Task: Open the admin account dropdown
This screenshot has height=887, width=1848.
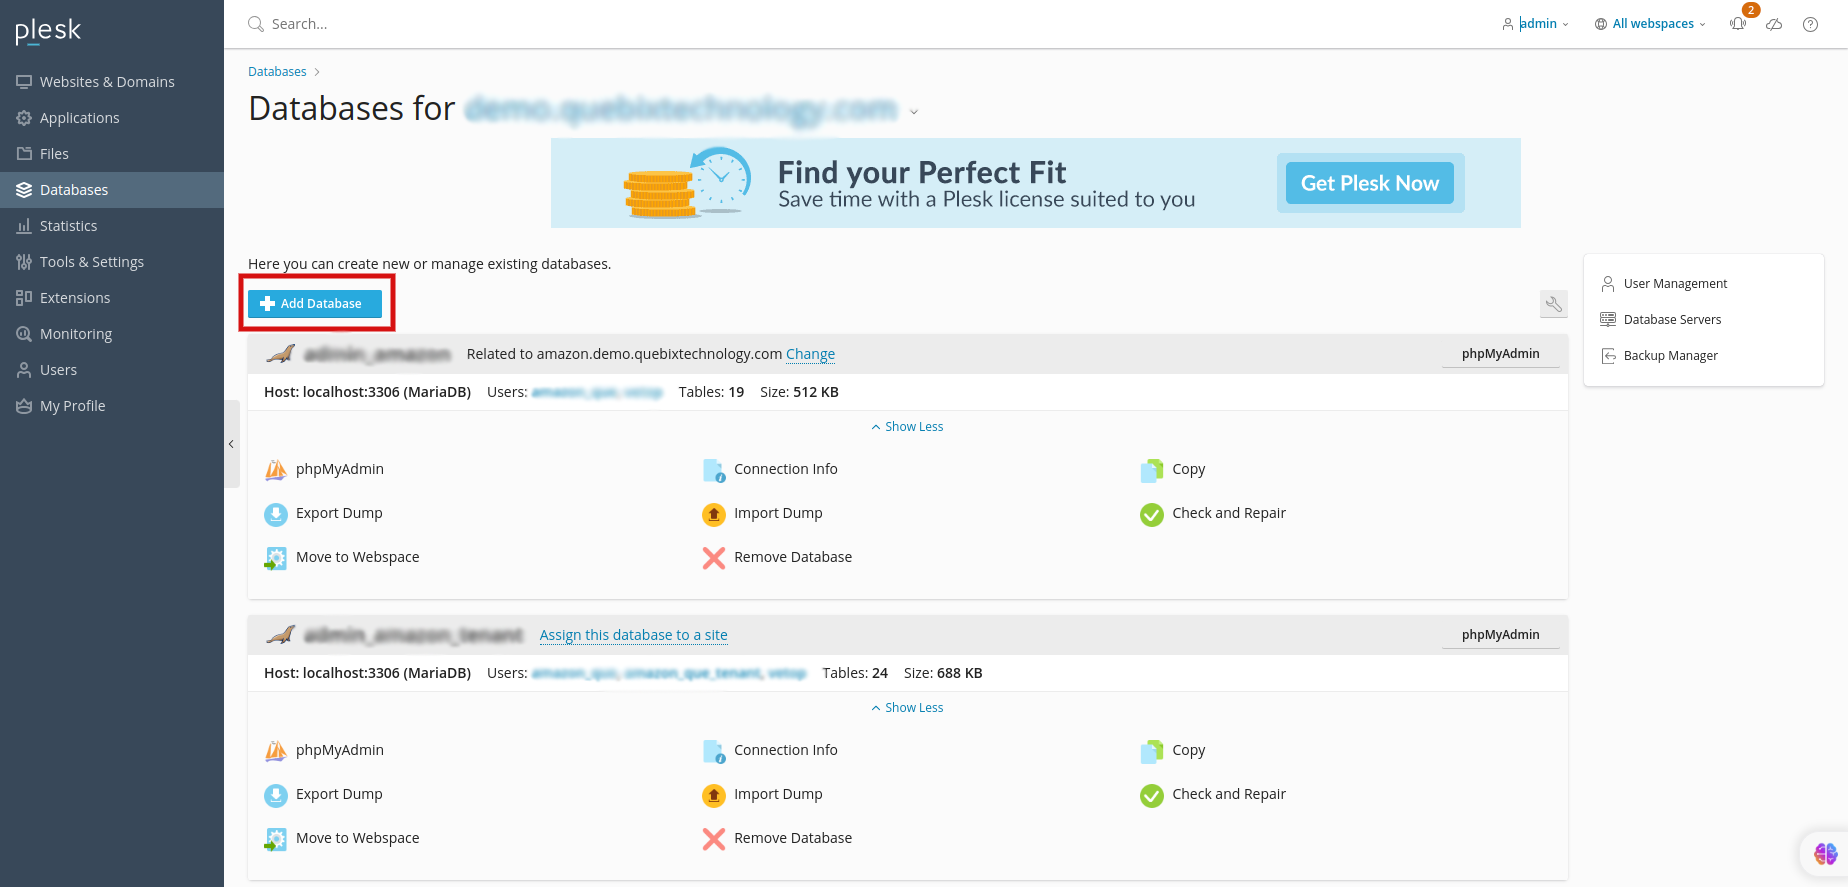Action: click(x=1535, y=24)
